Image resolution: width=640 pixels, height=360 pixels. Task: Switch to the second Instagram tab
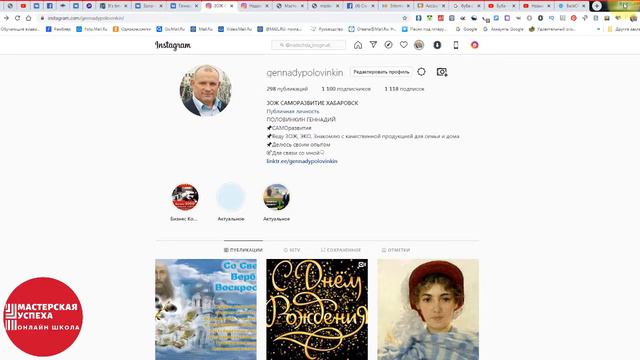[254, 6]
